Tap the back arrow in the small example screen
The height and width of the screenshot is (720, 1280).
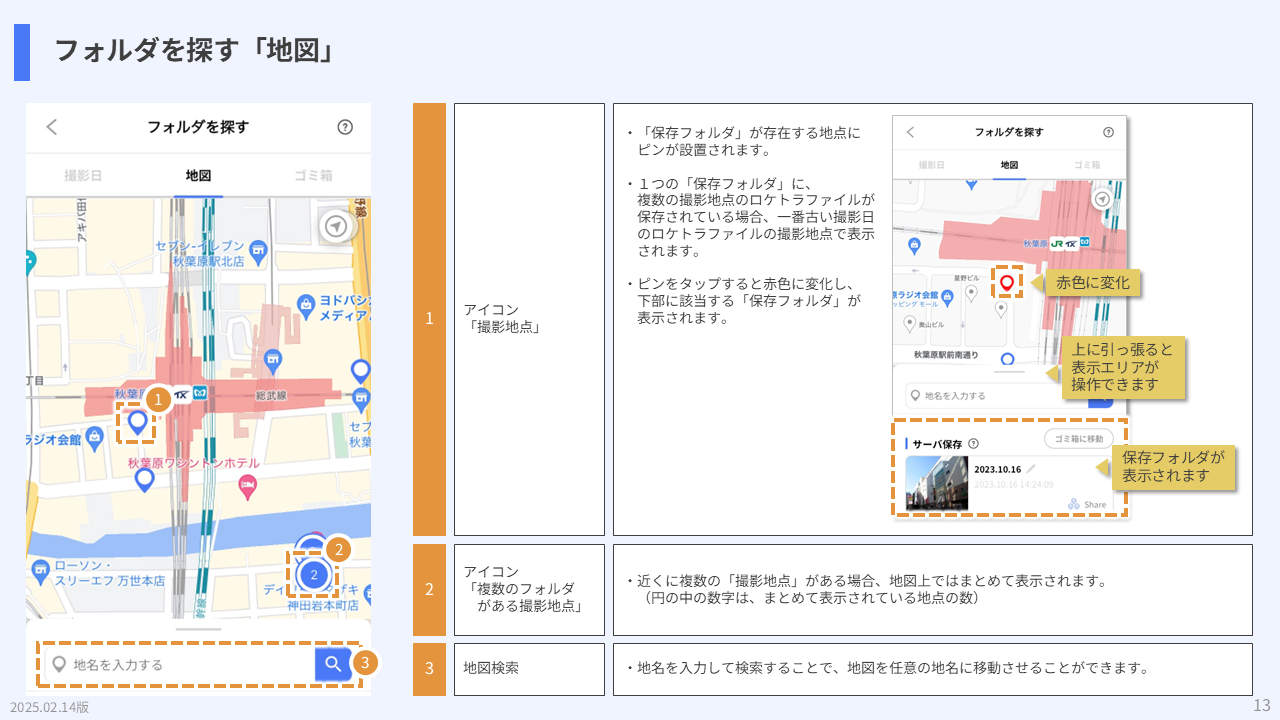tap(910, 132)
